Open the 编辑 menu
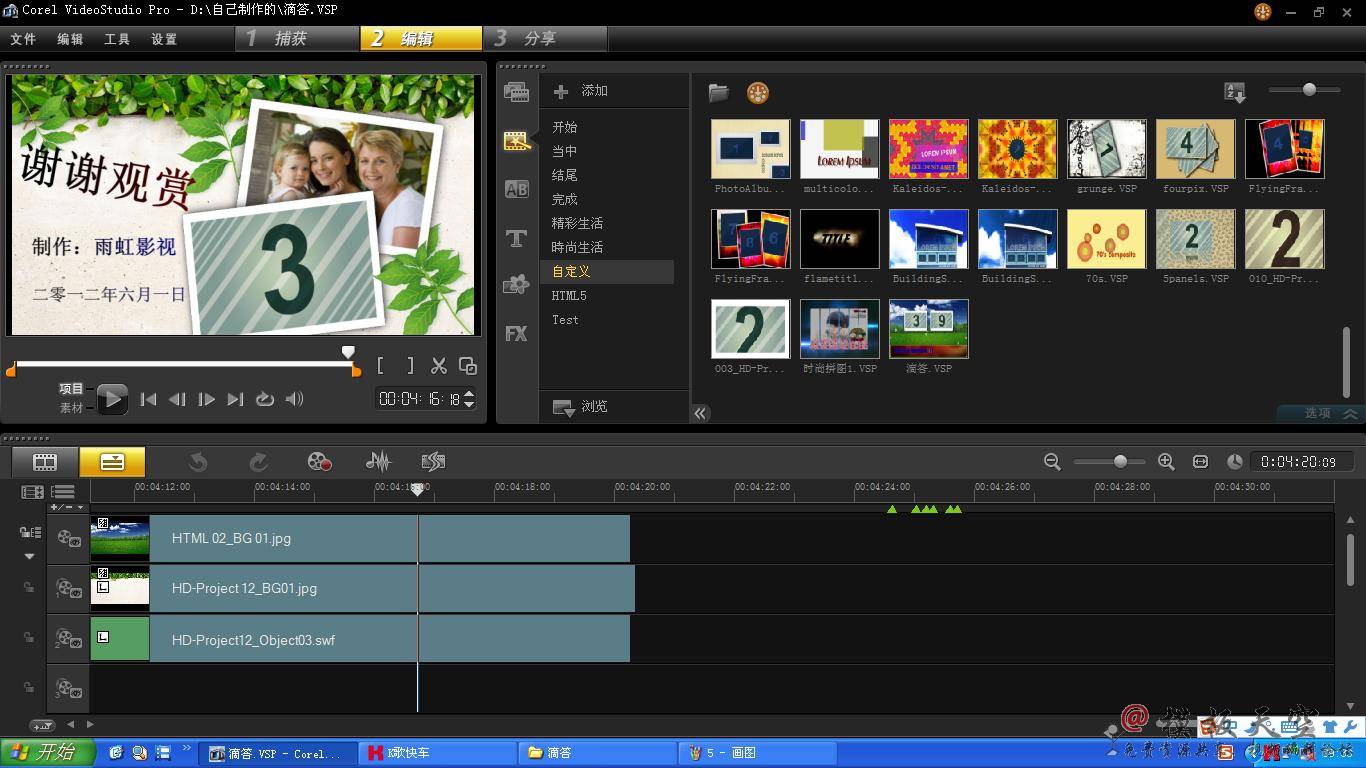Screen dimensions: 1366x768 pos(70,39)
